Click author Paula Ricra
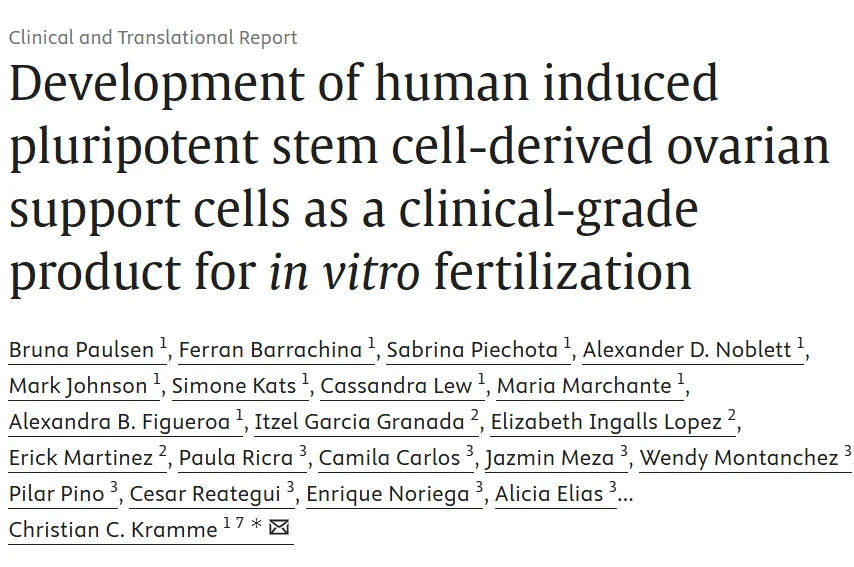The image size is (854, 567). point(236,458)
